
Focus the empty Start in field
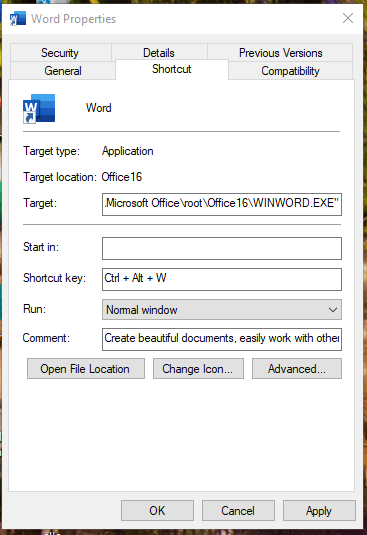(x=222, y=248)
